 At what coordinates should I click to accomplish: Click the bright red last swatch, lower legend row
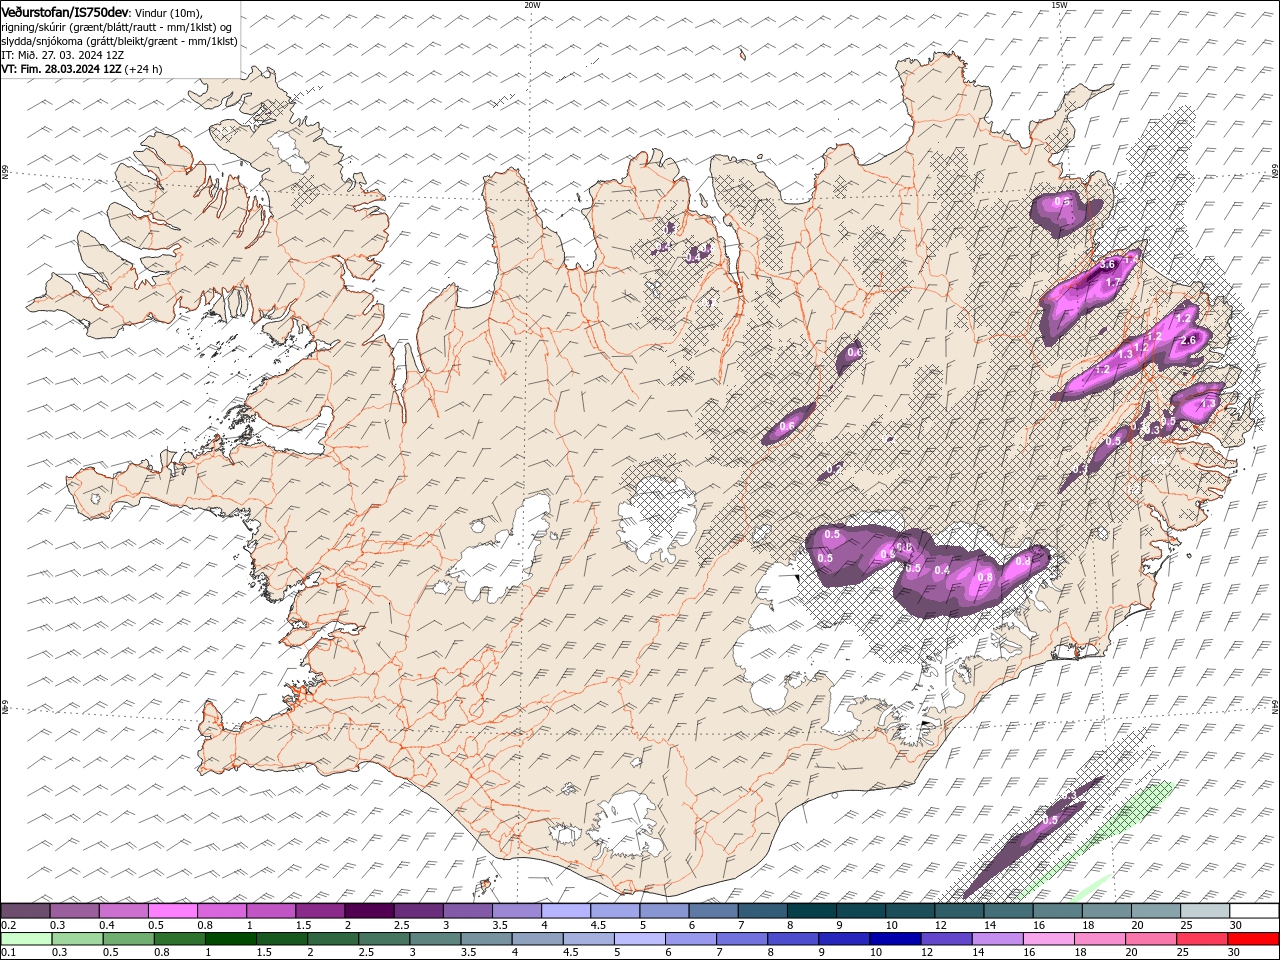[1253, 939]
